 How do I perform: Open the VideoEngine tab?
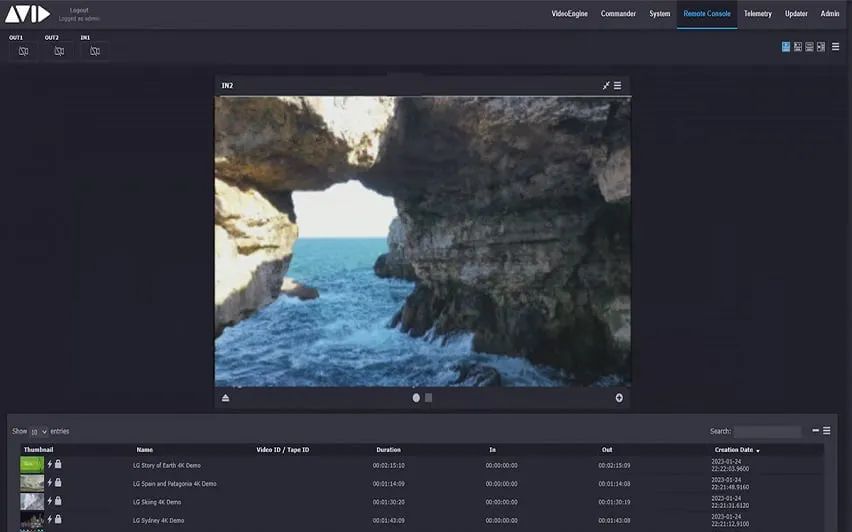point(569,14)
